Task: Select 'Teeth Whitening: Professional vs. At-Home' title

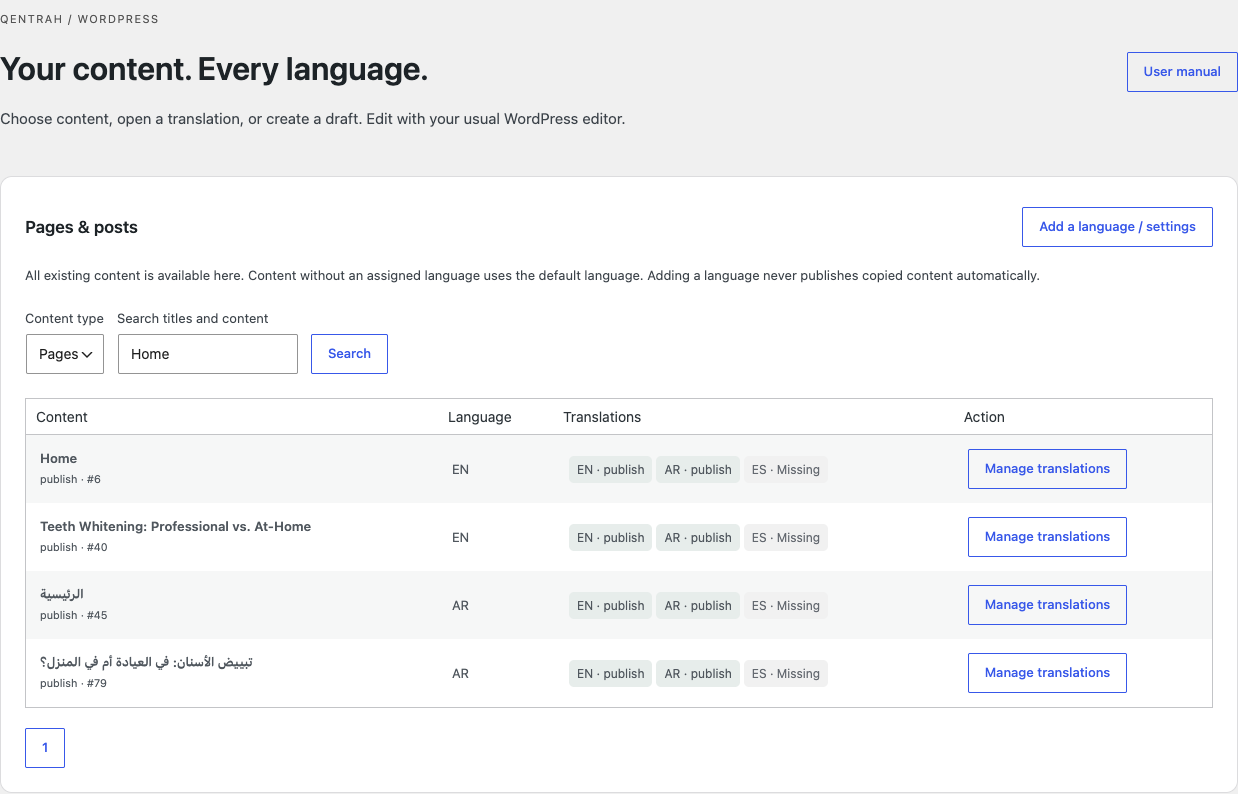Action: [176, 527]
